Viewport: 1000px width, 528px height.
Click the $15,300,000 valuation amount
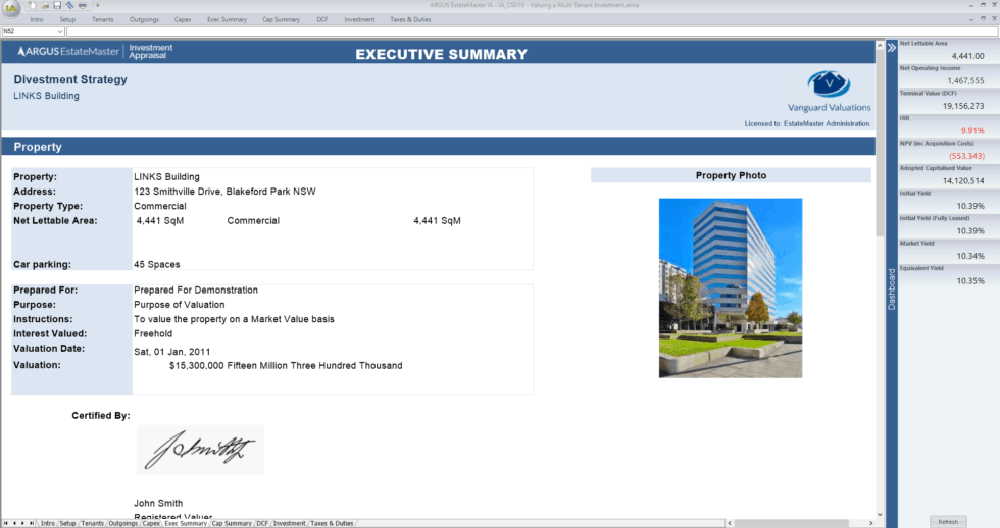(196, 365)
